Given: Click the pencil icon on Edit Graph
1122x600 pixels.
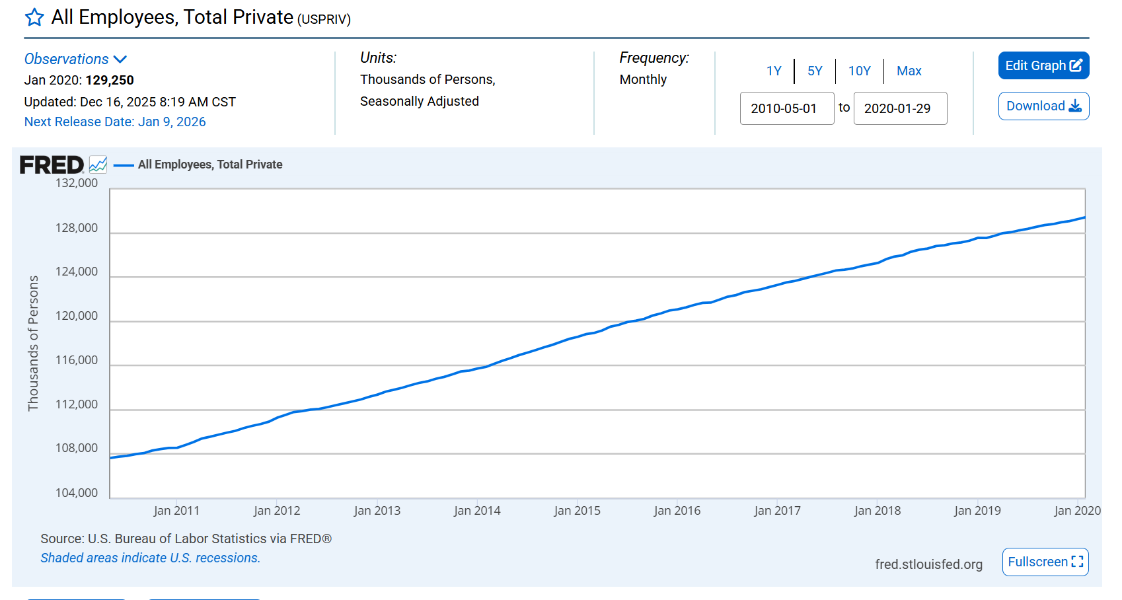Looking at the screenshot, I should (x=1076, y=66).
